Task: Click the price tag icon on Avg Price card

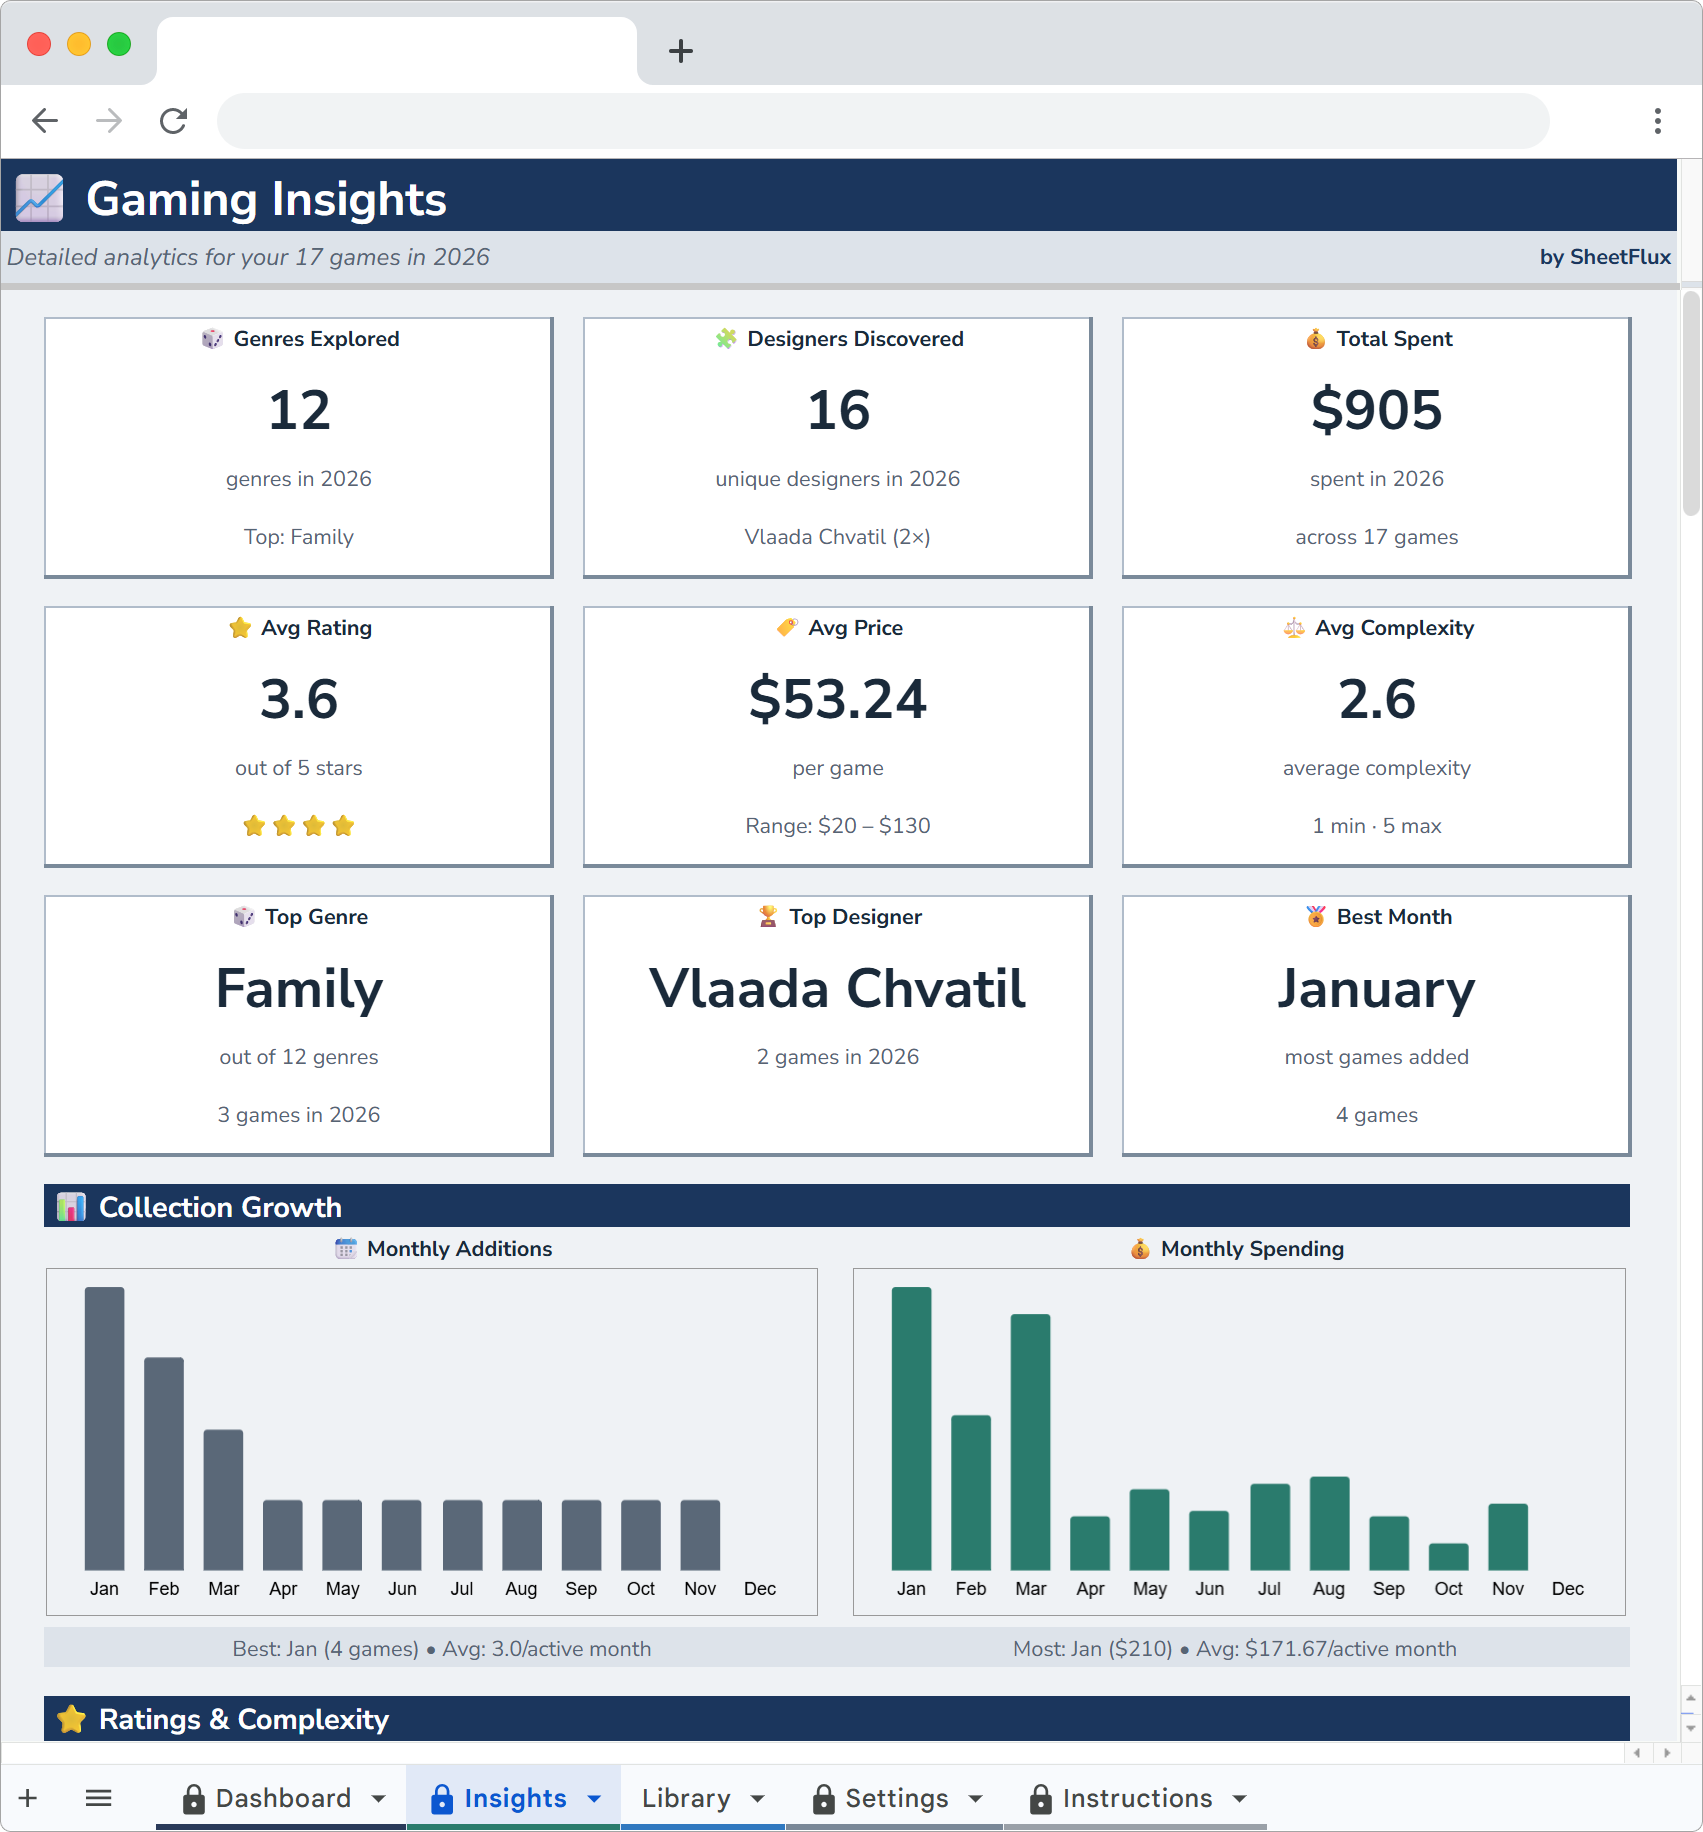Action: coord(787,628)
